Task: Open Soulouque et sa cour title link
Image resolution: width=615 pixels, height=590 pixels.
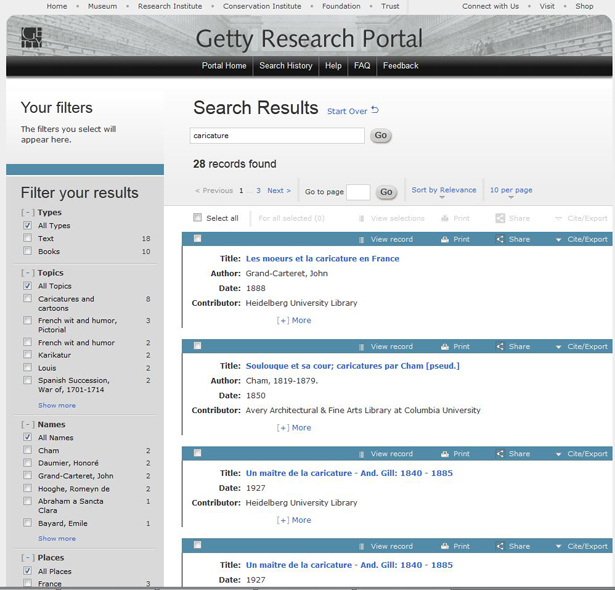Action: [x=353, y=366]
